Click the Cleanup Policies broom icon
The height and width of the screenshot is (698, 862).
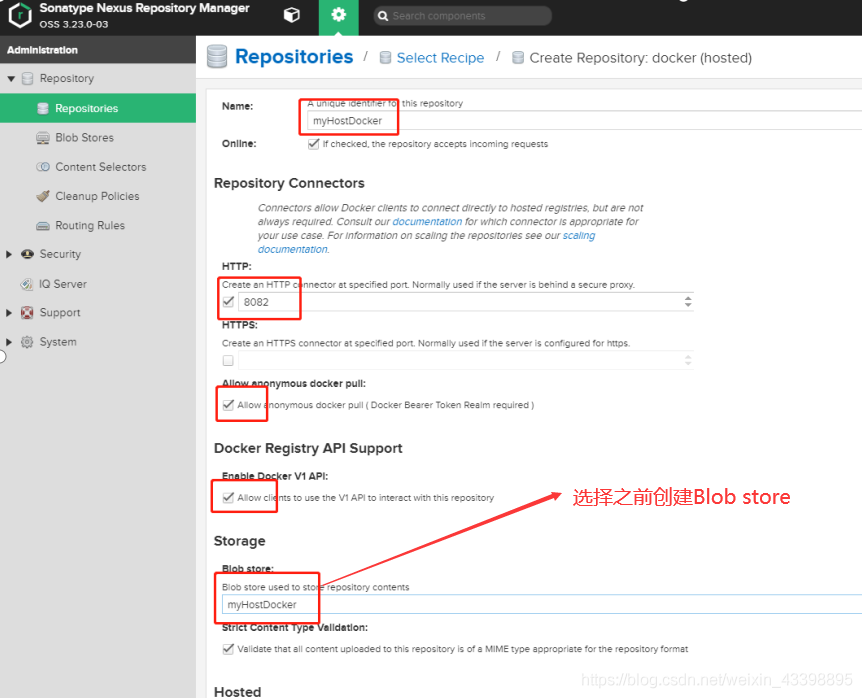pos(43,196)
